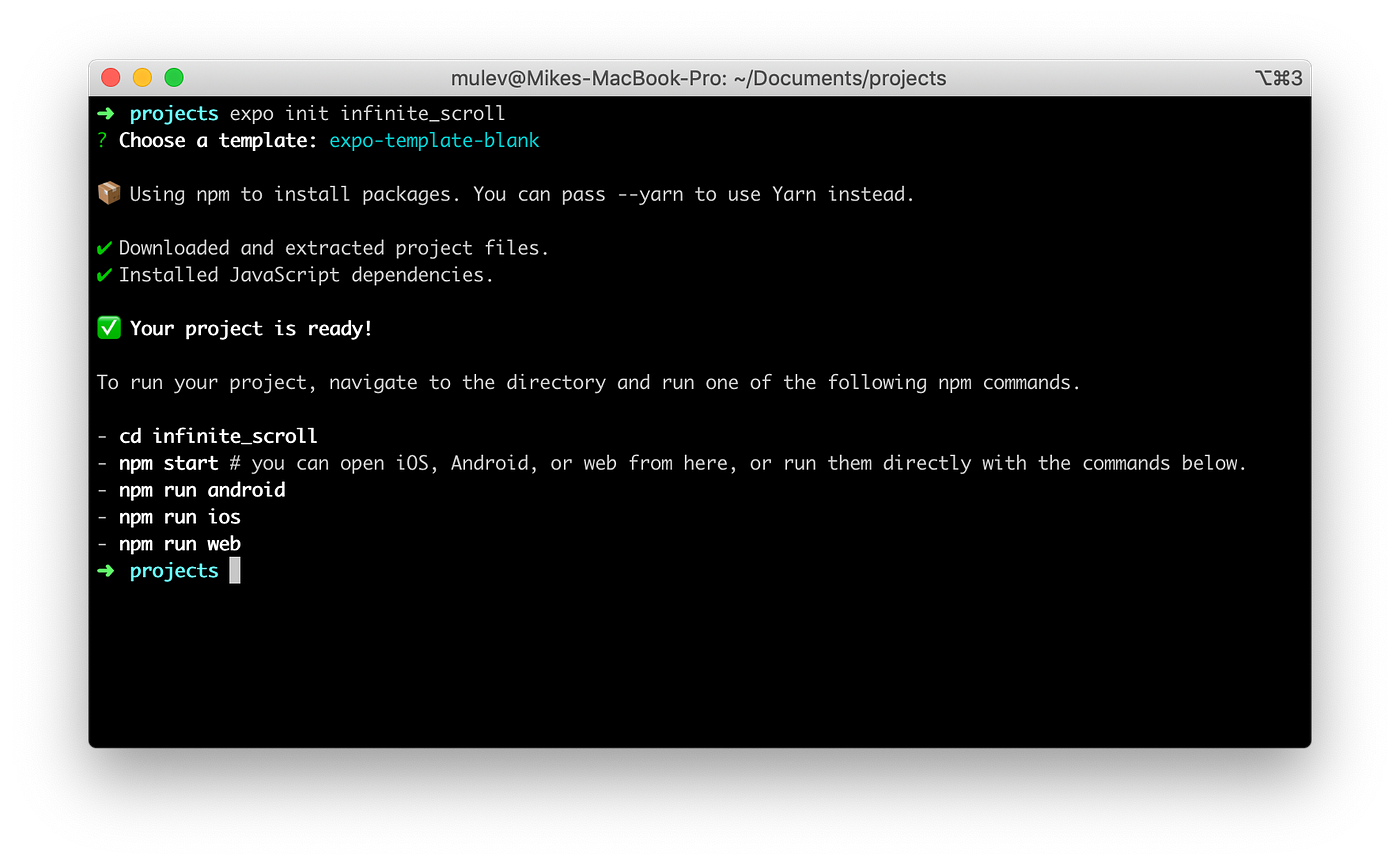Click the npm run android line
Viewport: 1400px width, 865px height.
click(x=202, y=490)
